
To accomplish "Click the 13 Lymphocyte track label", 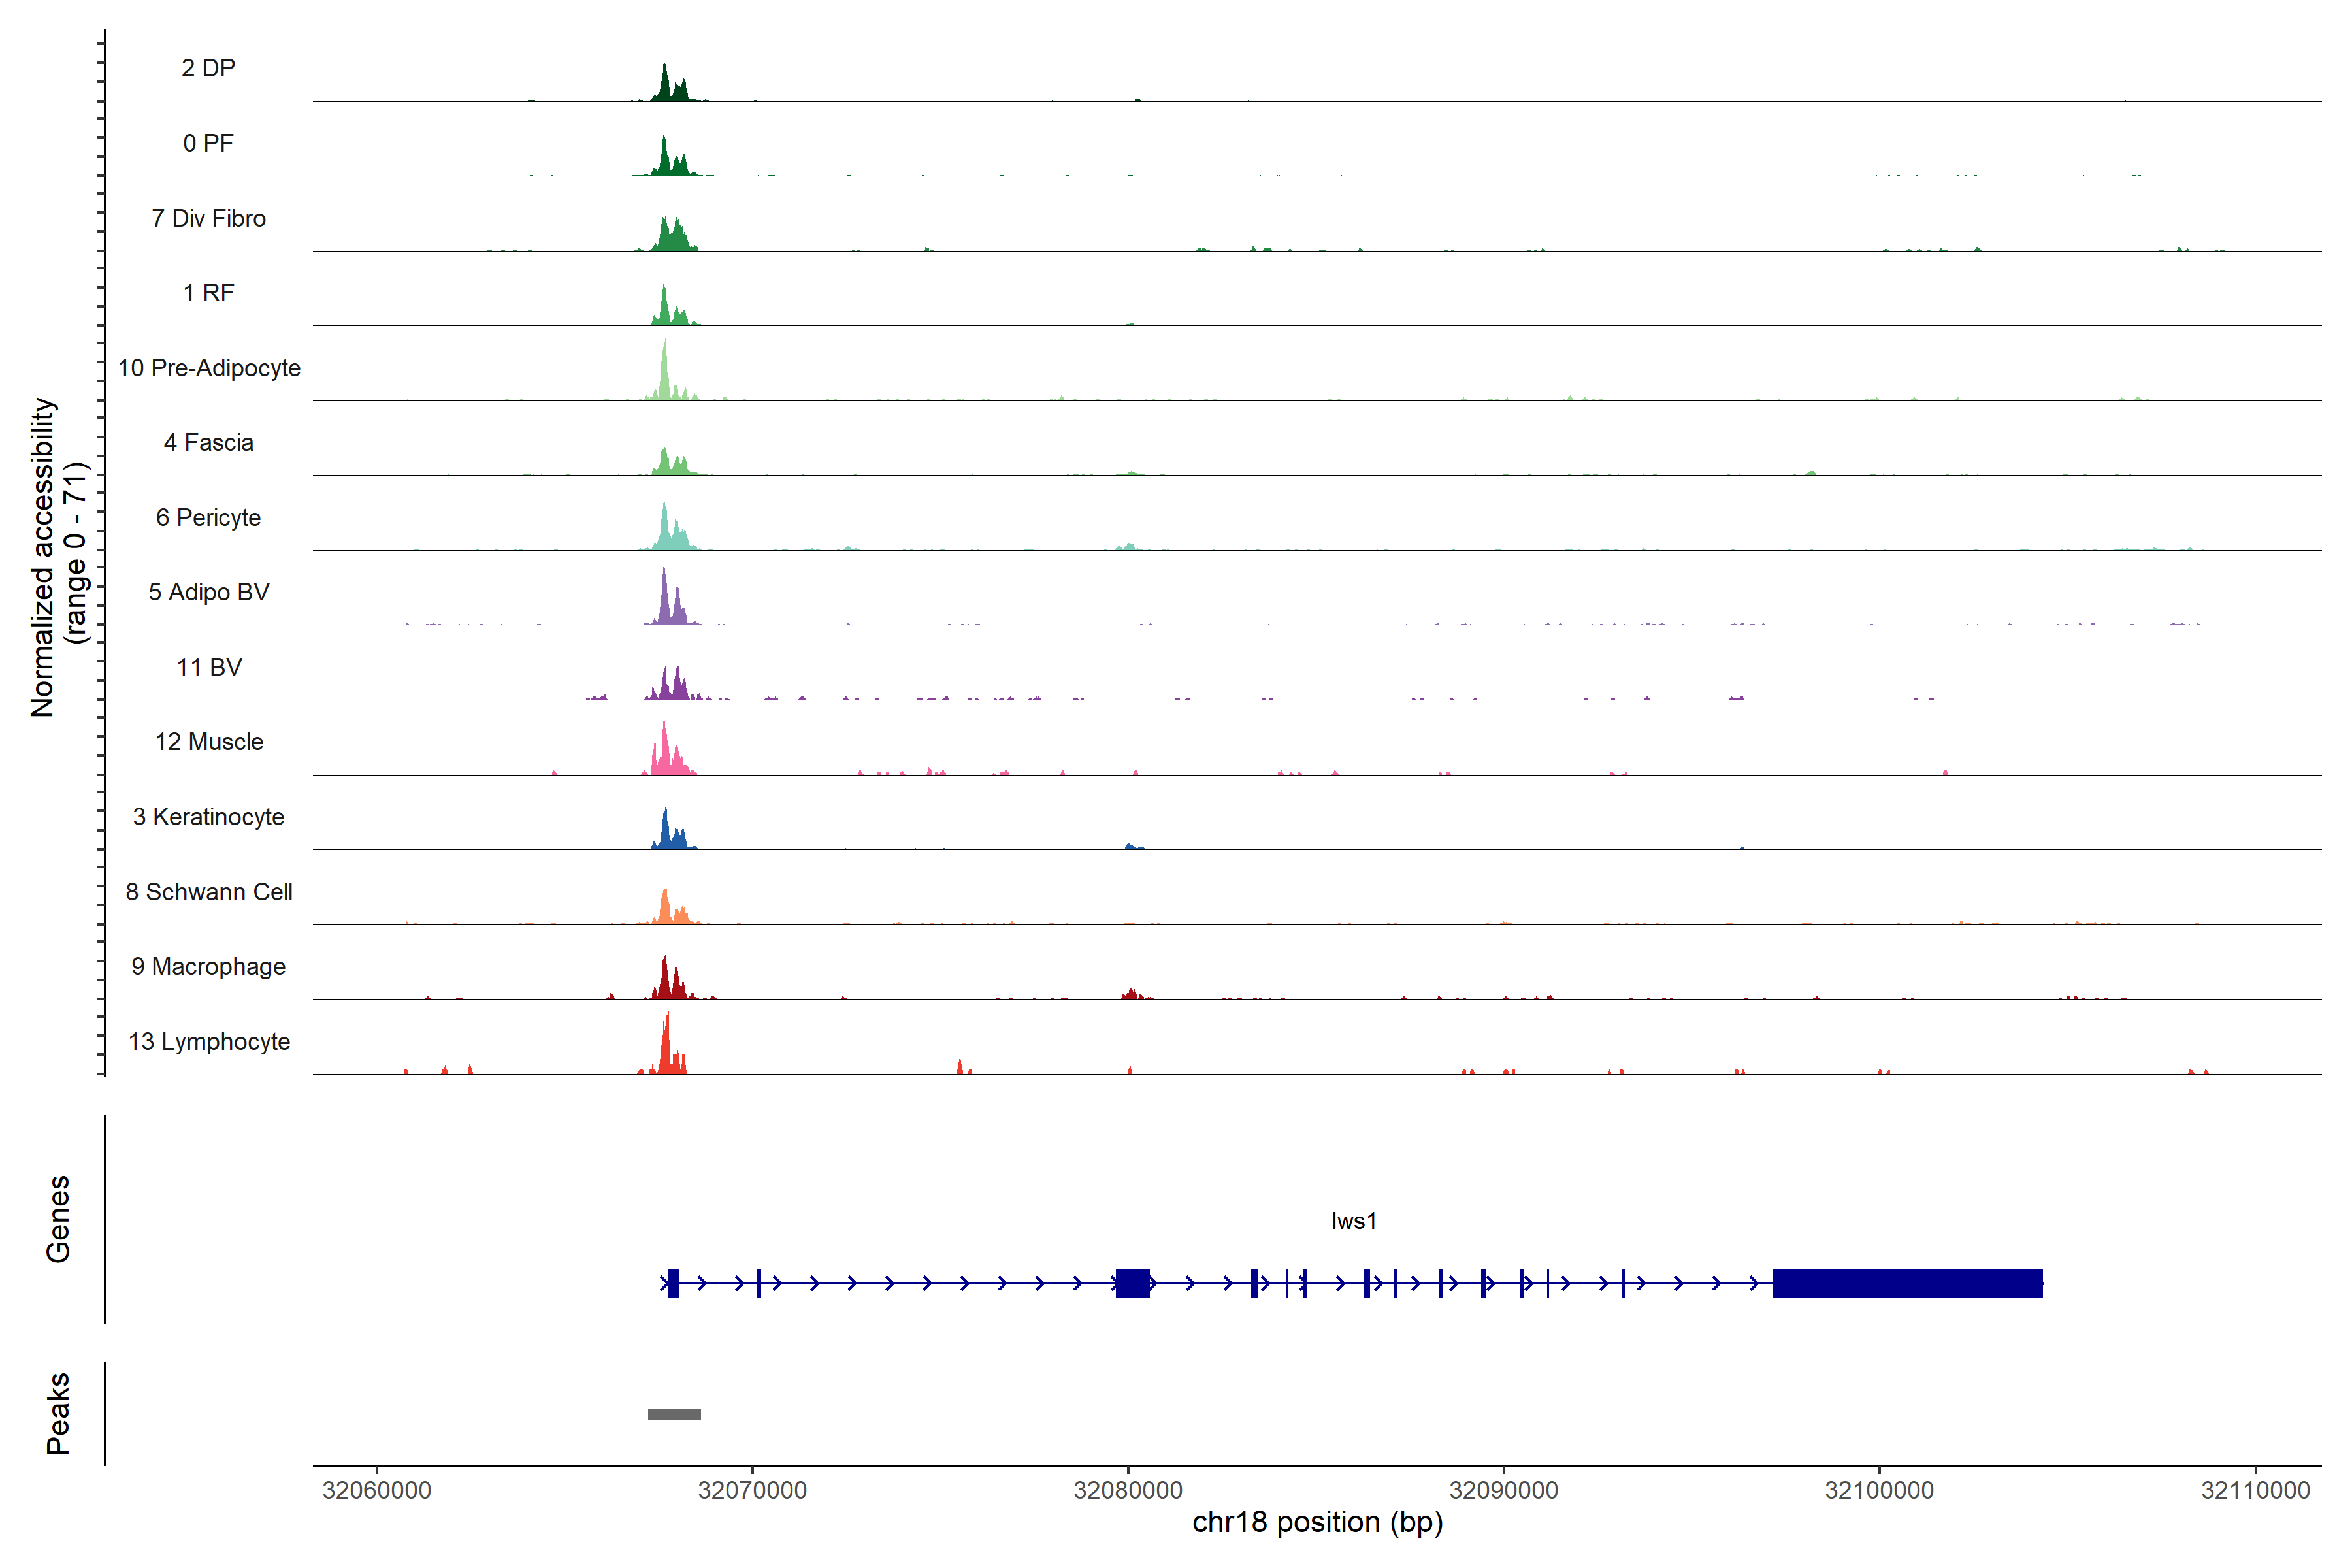I will [x=209, y=1041].
